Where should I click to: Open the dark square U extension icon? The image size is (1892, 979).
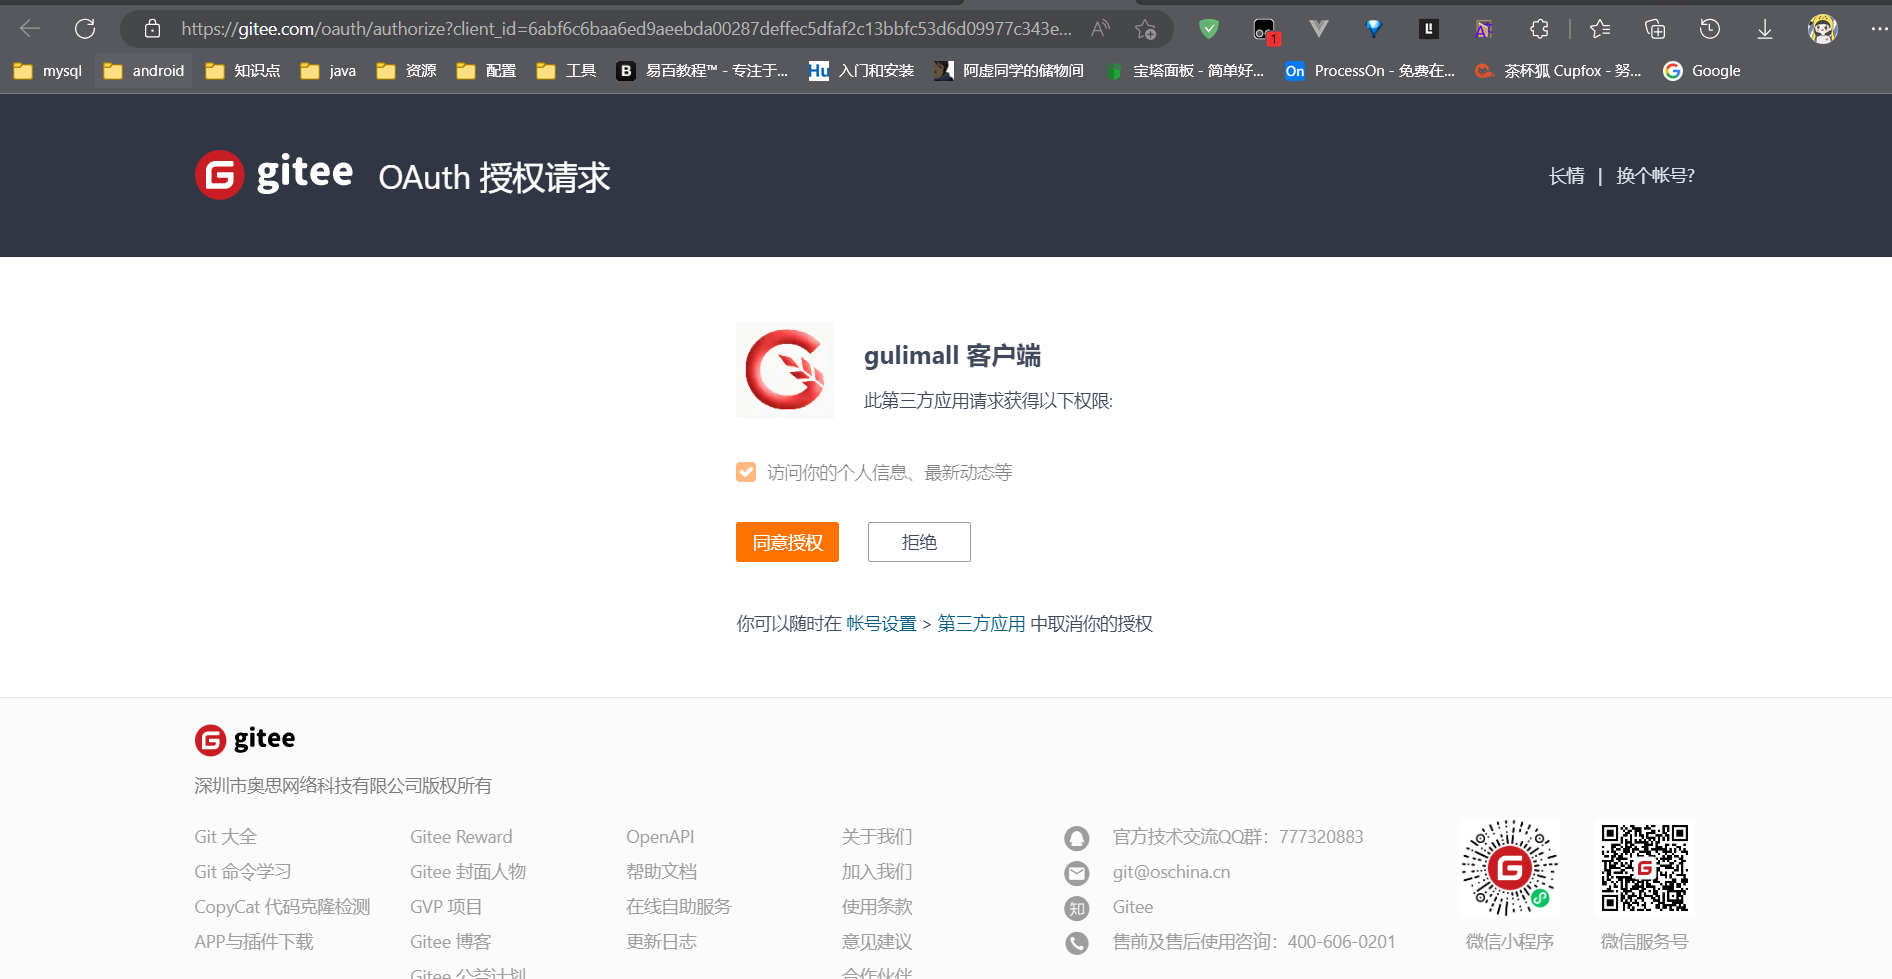1429,29
